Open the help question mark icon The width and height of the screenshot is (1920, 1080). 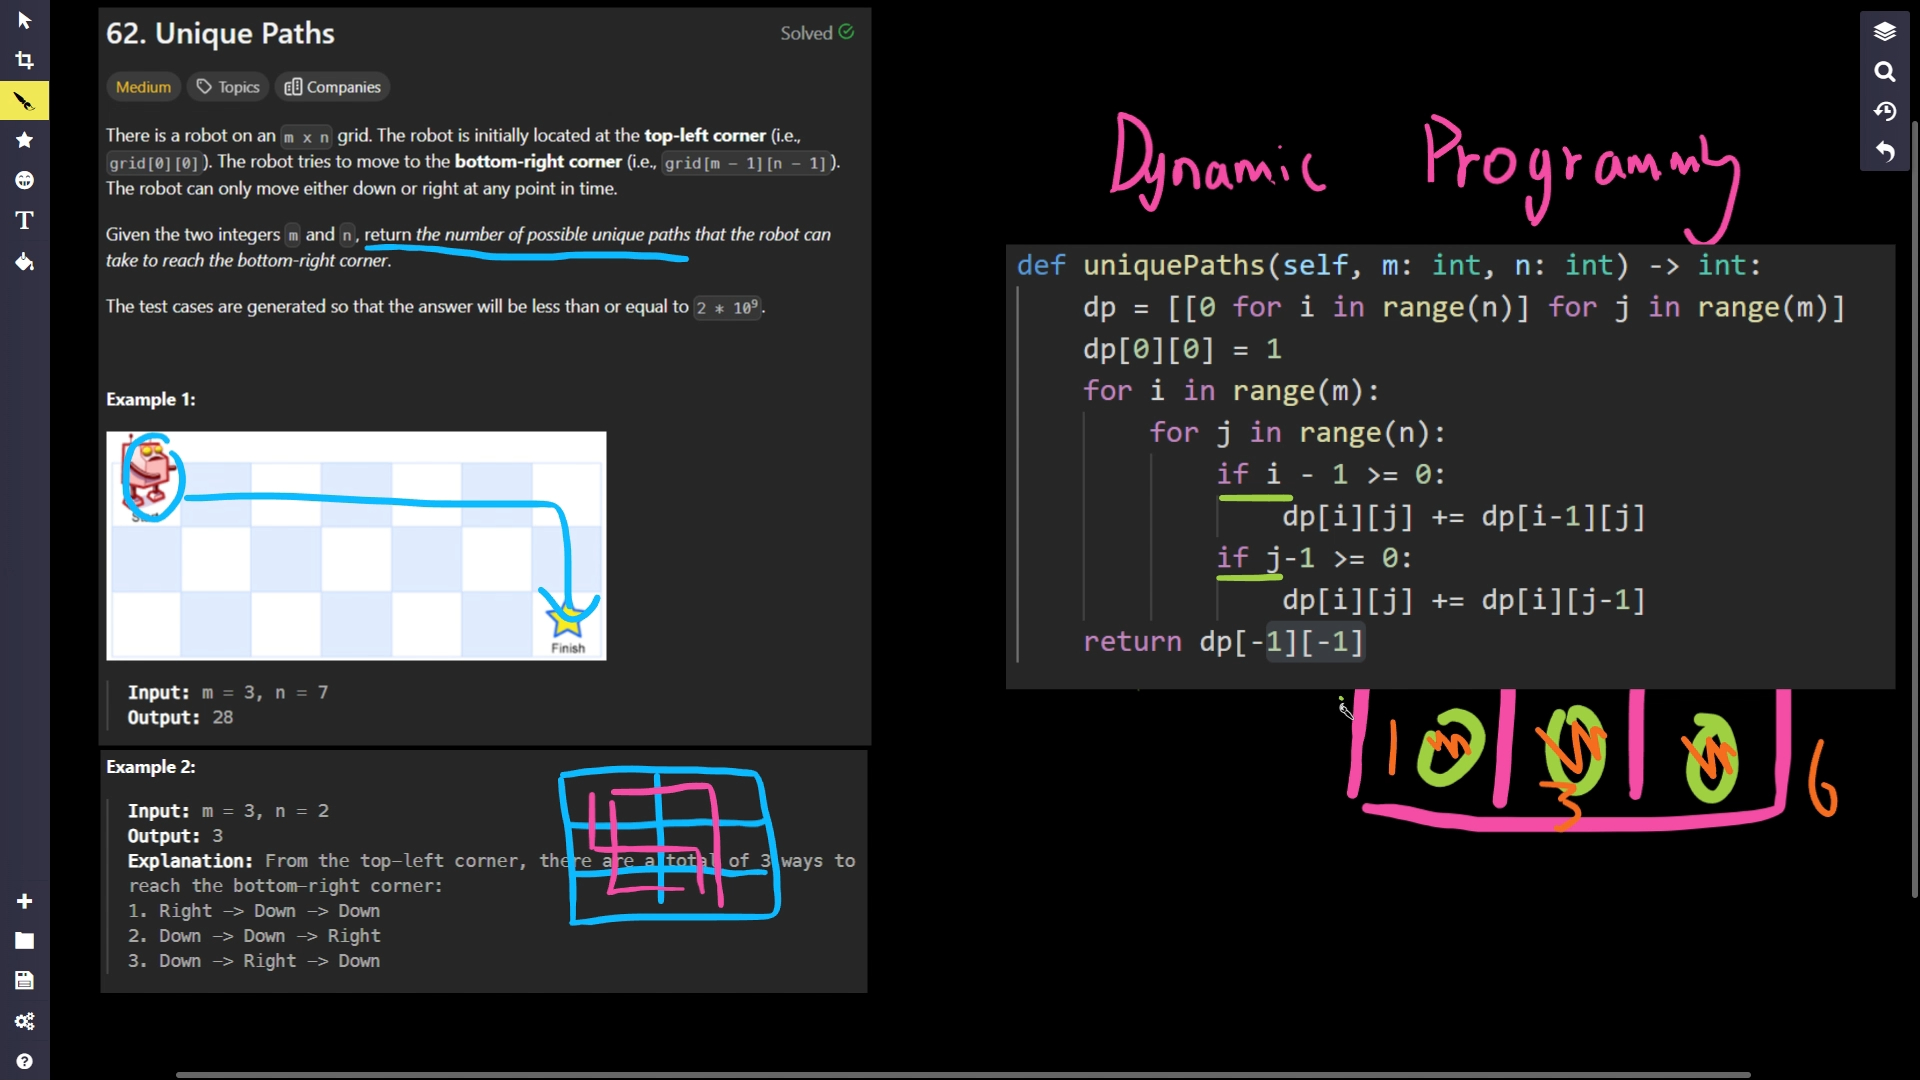(24, 1061)
